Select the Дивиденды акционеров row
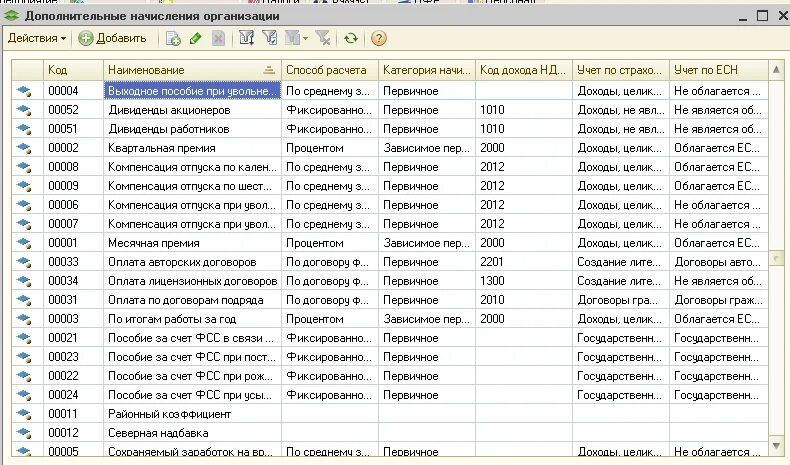This screenshot has width=790, height=465. [x=390, y=110]
